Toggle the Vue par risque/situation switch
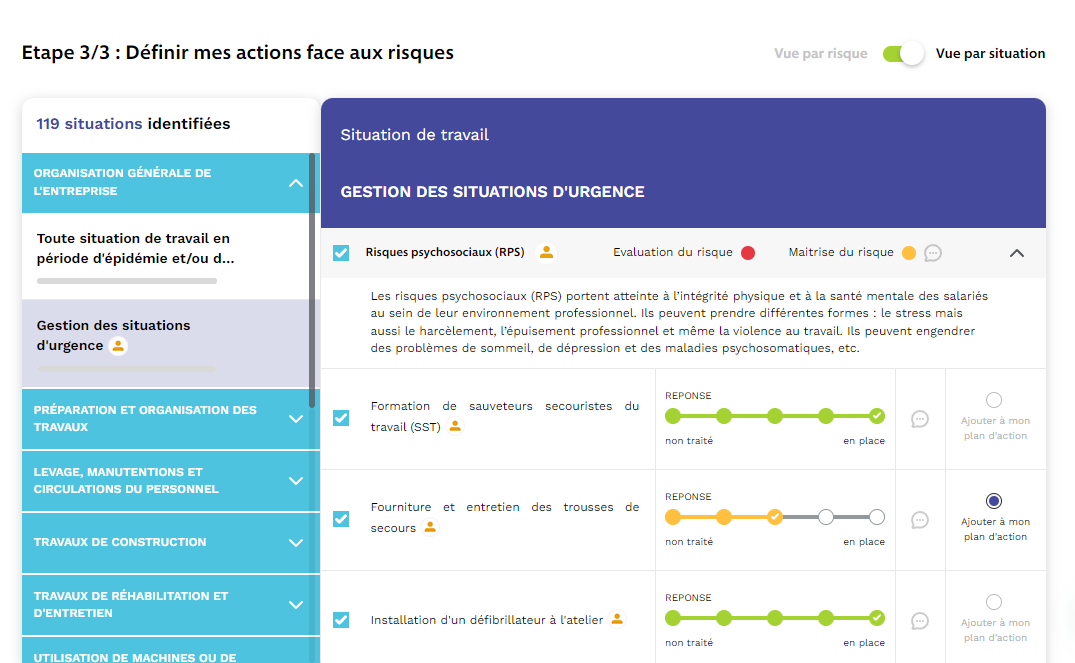The width and height of the screenshot is (1075, 663). [x=903, y=54]
